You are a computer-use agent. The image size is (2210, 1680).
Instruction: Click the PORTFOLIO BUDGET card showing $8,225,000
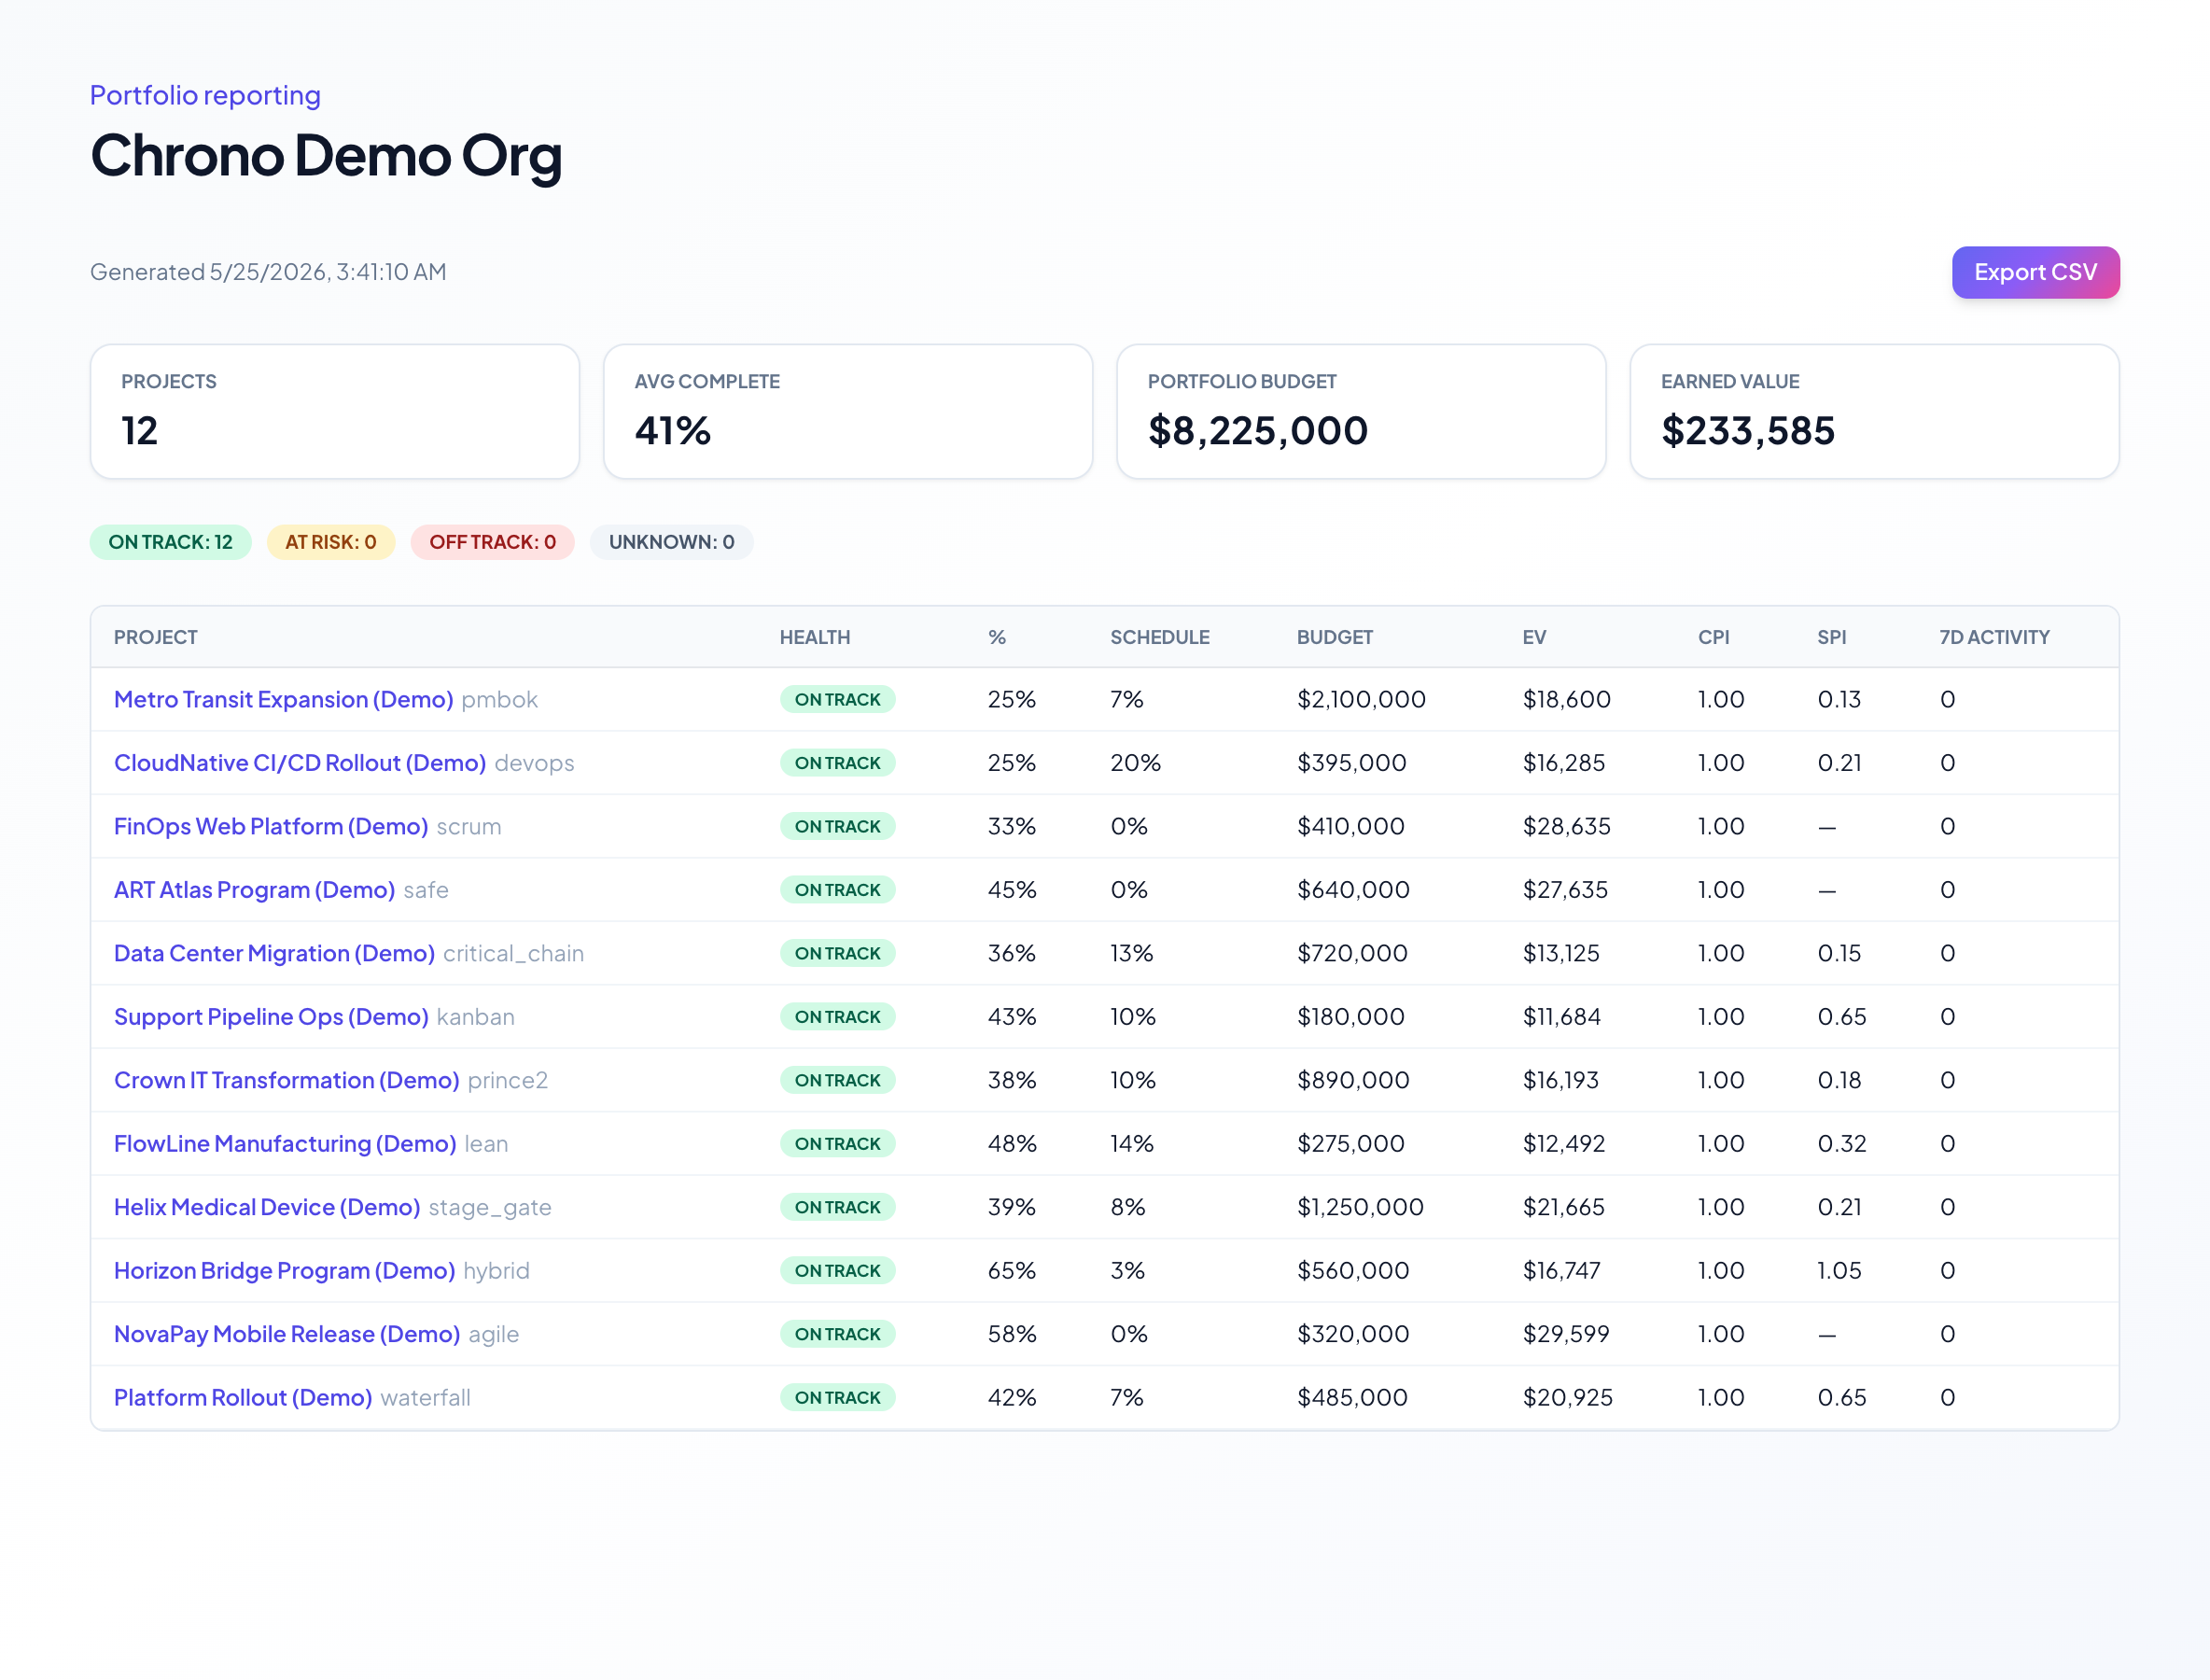tap(1361, 412)
